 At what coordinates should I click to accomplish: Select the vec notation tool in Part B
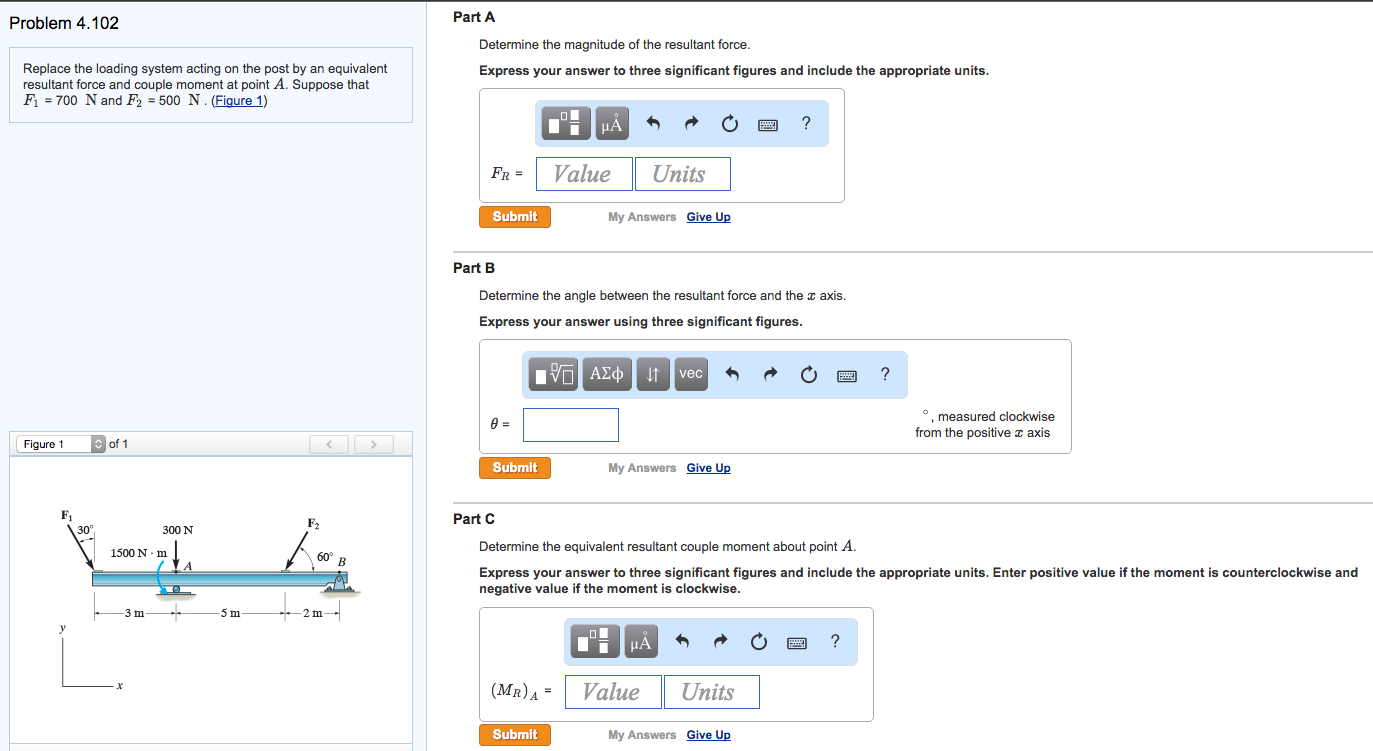[690, 374]
